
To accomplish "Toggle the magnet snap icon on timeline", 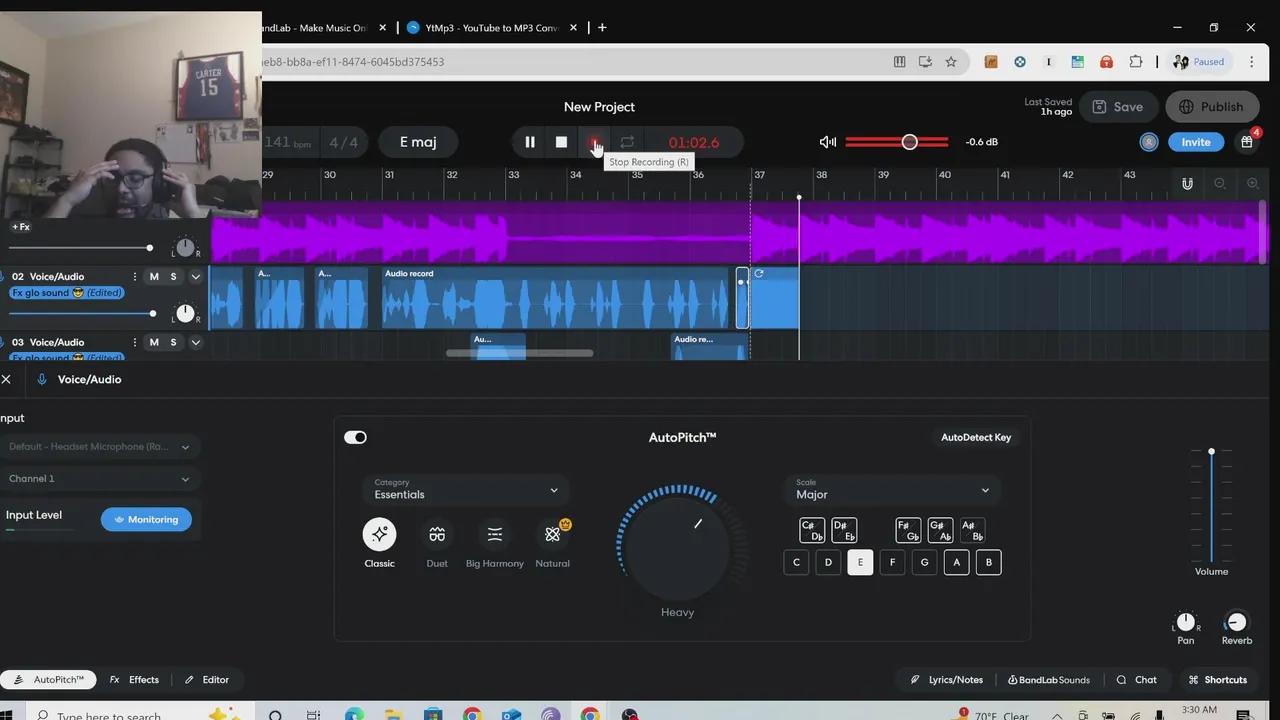I will pos(1187,183).
